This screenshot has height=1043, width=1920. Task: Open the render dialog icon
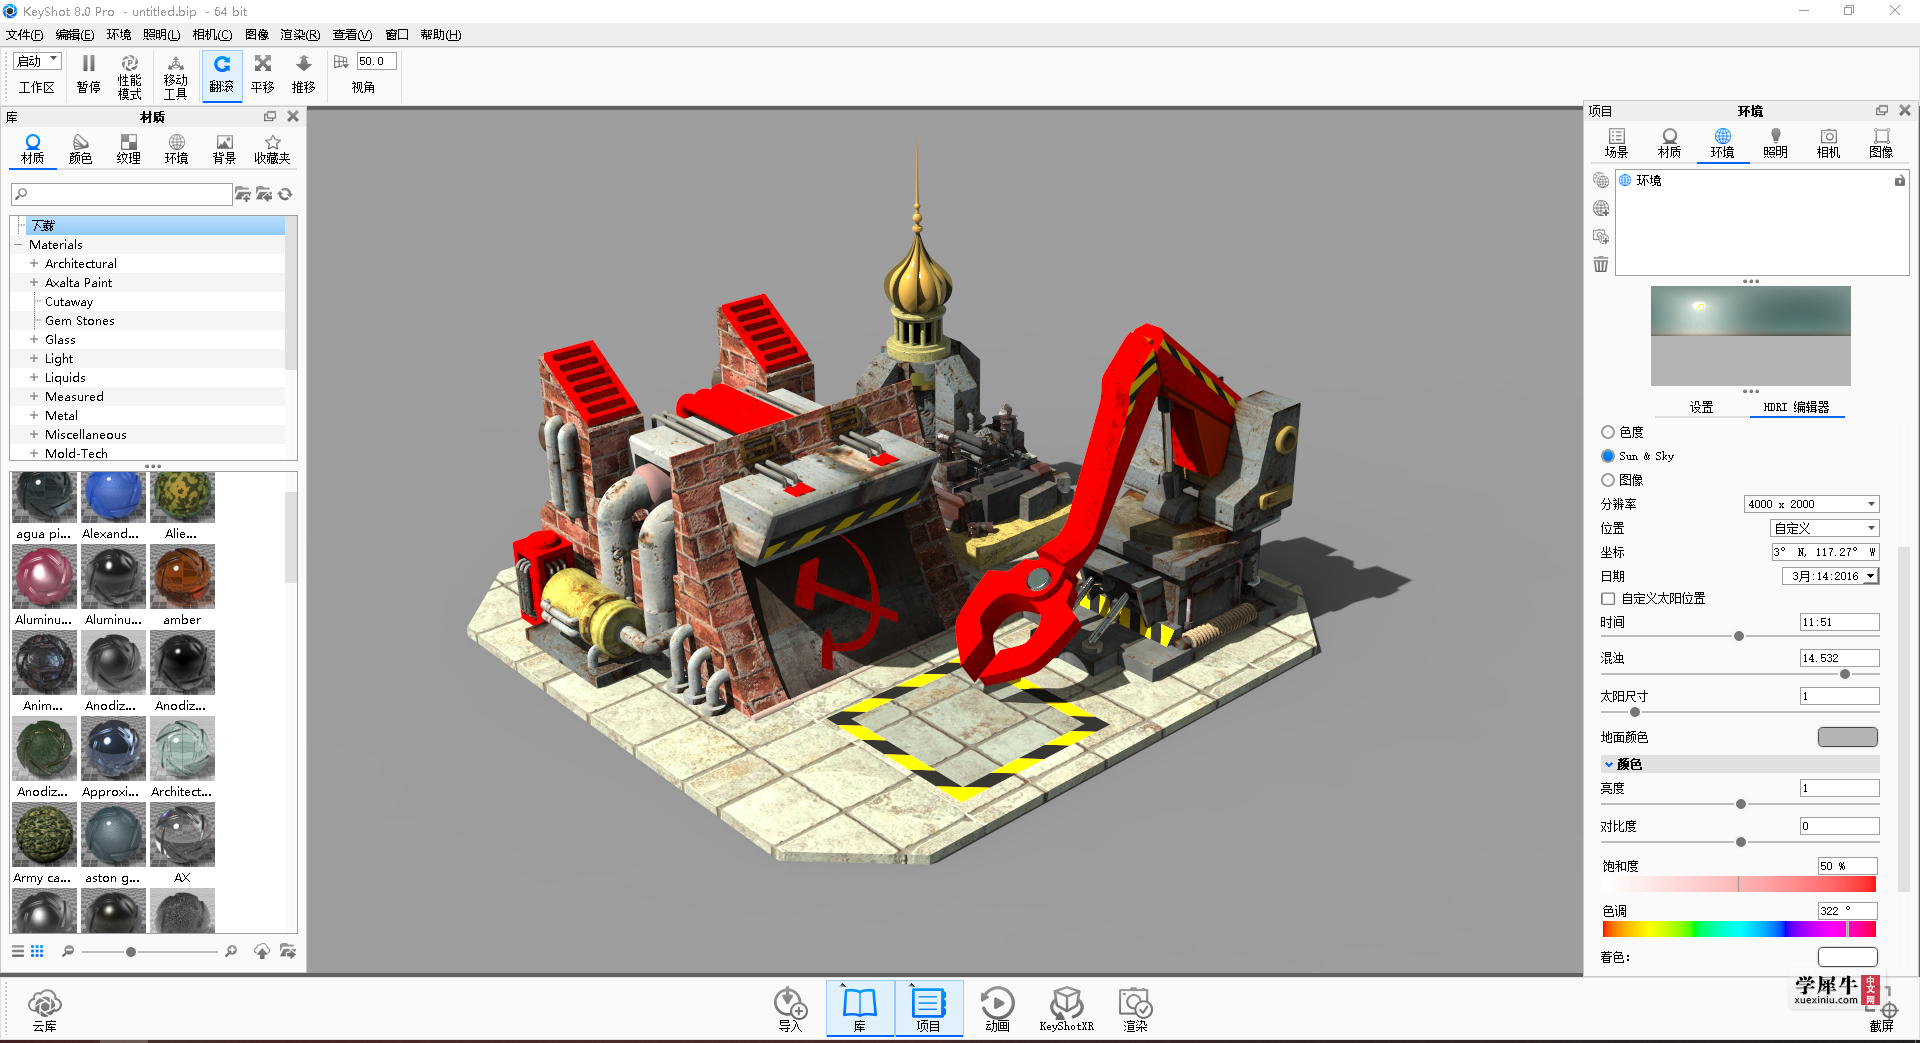[1135, 1002]
